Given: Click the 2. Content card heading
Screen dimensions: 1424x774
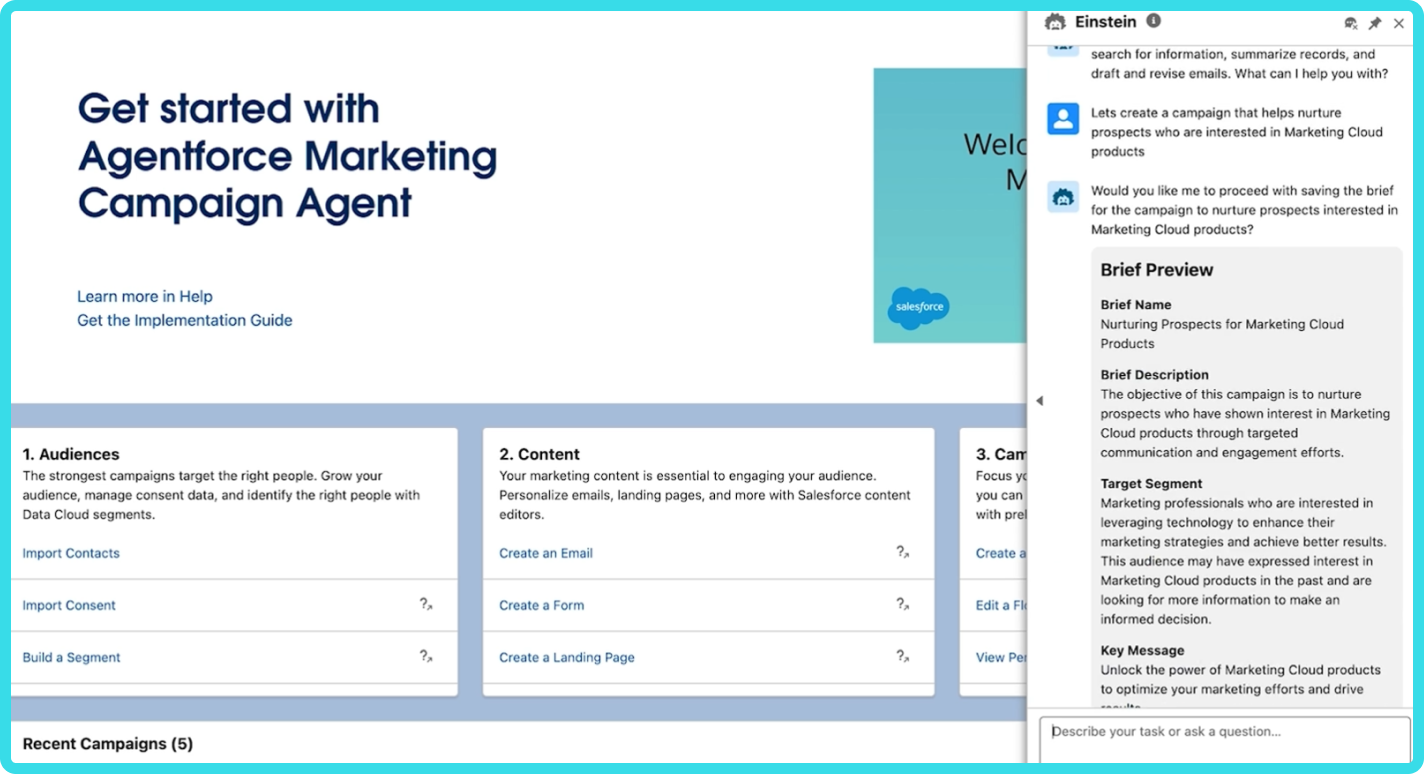Looking at the screenshot, I should (540, 454).
